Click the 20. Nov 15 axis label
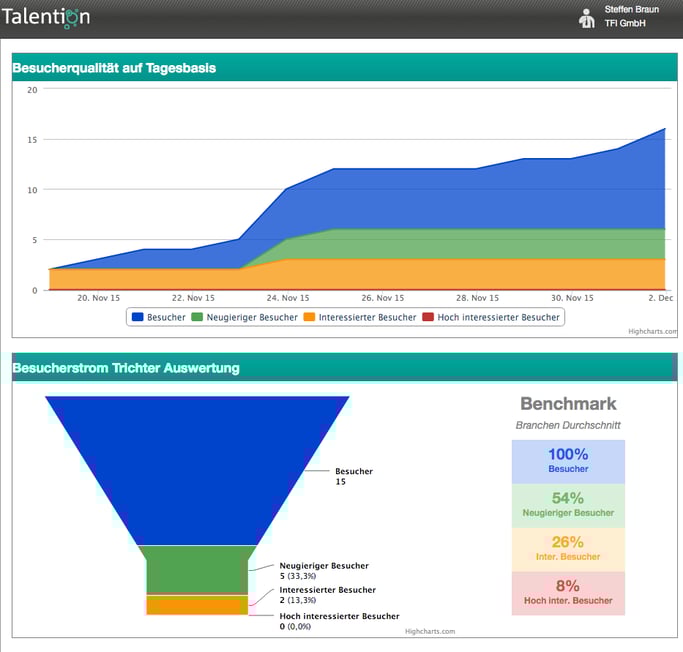The height and width of the screenshot is (652, 683). [98, 298]
